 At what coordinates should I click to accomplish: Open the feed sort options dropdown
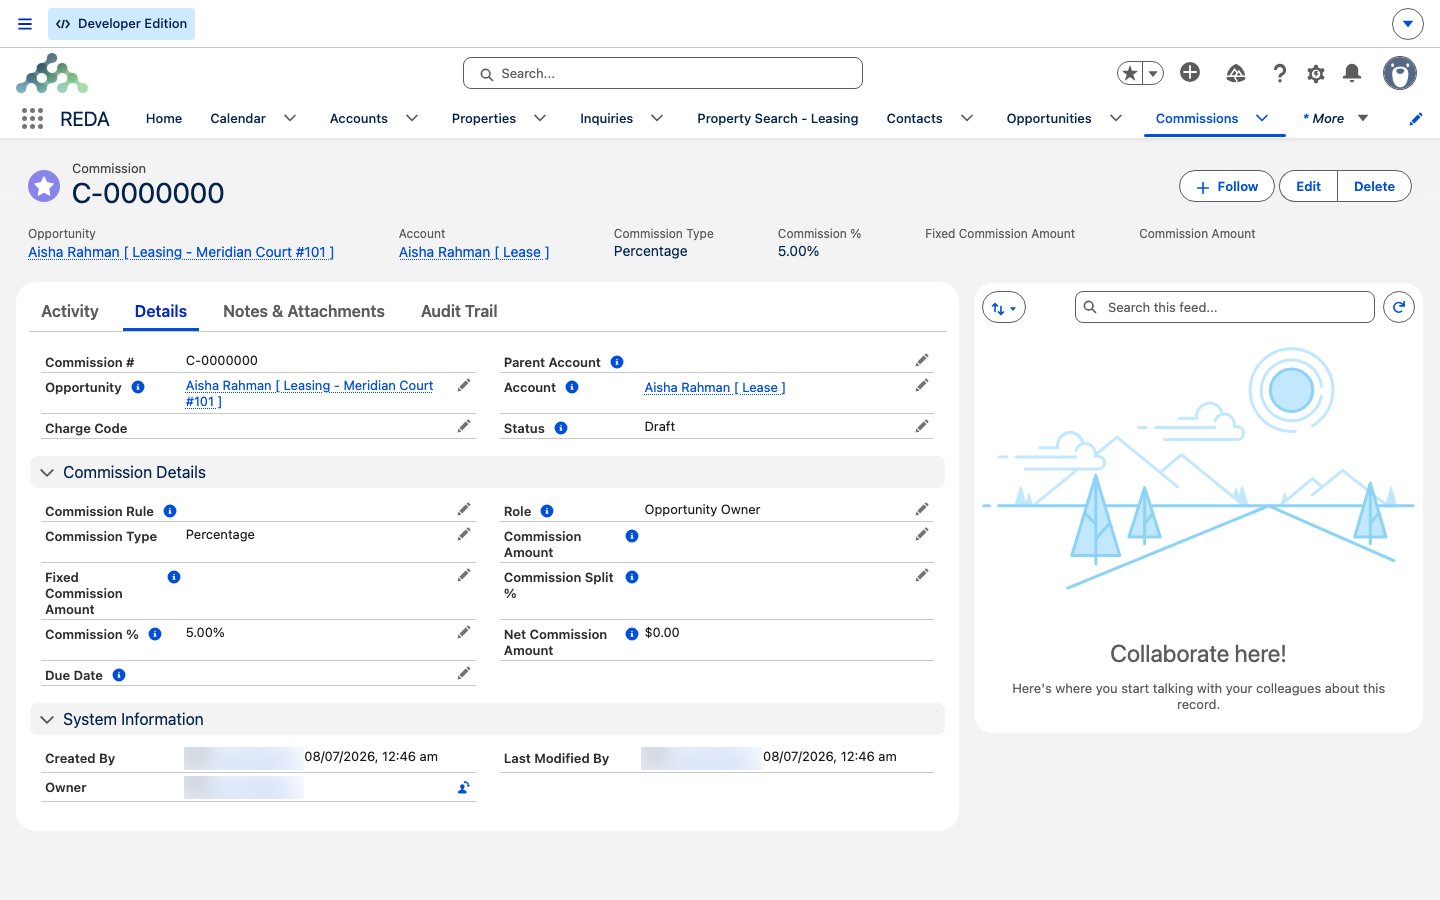click(1004, 308)
